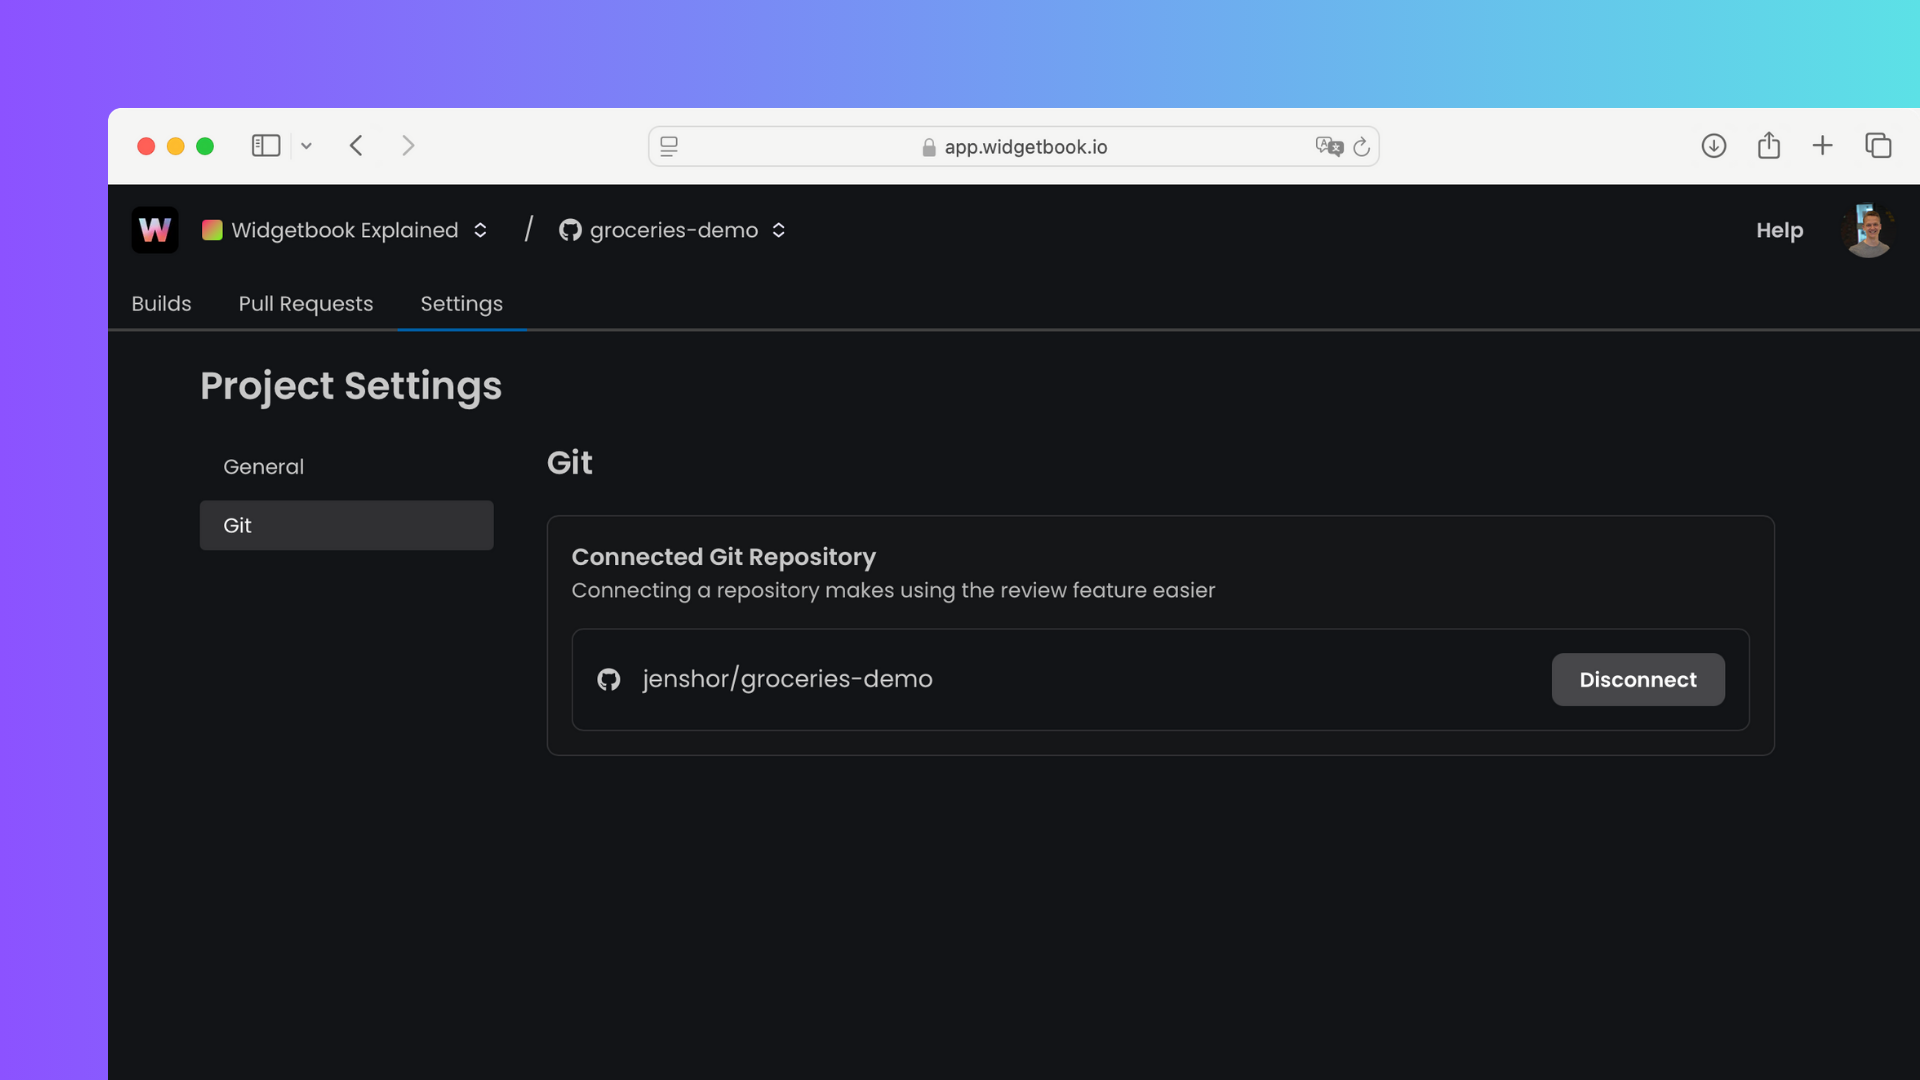
Task: Open the Safari downloads icon
Action: tap(1713, 146)
